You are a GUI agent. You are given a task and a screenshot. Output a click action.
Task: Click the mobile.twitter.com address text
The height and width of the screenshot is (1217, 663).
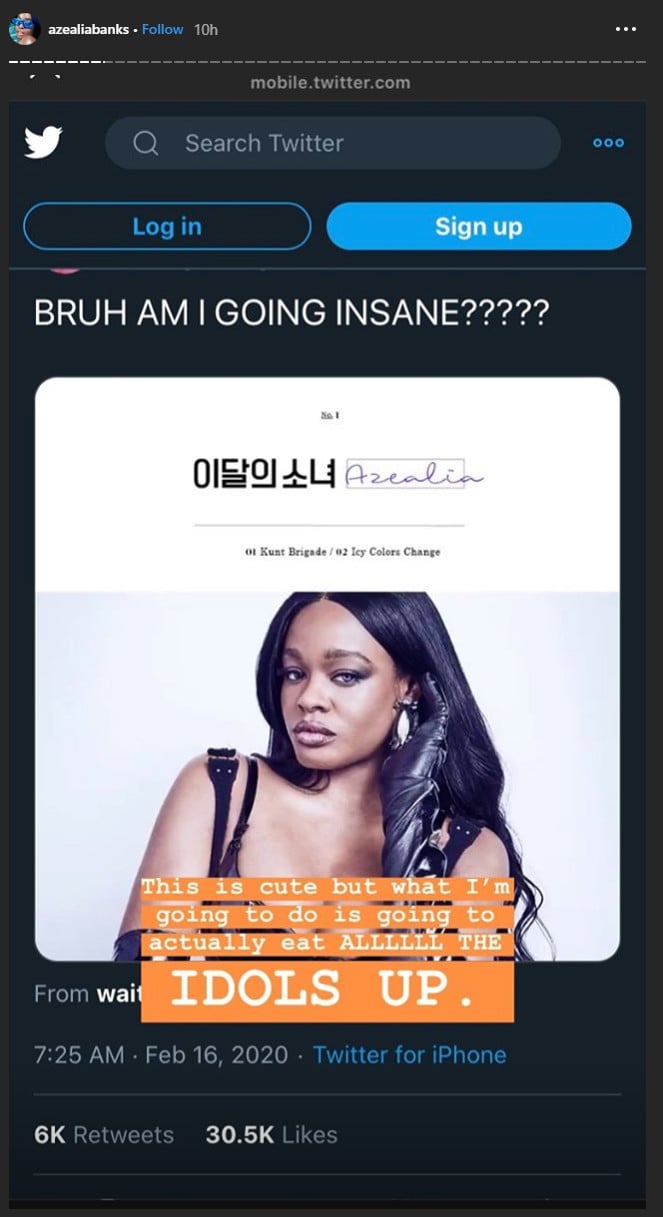coord(330,83)
